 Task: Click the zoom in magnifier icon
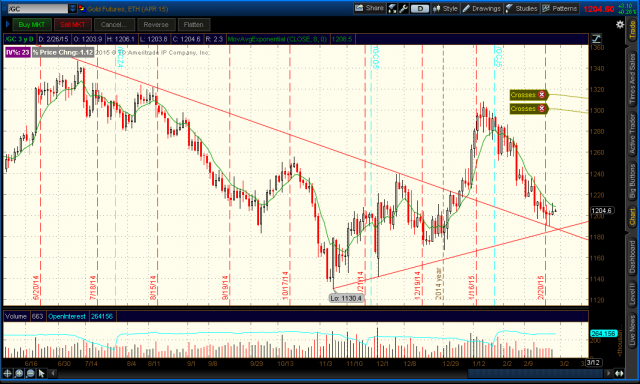[x=19, y=373]
